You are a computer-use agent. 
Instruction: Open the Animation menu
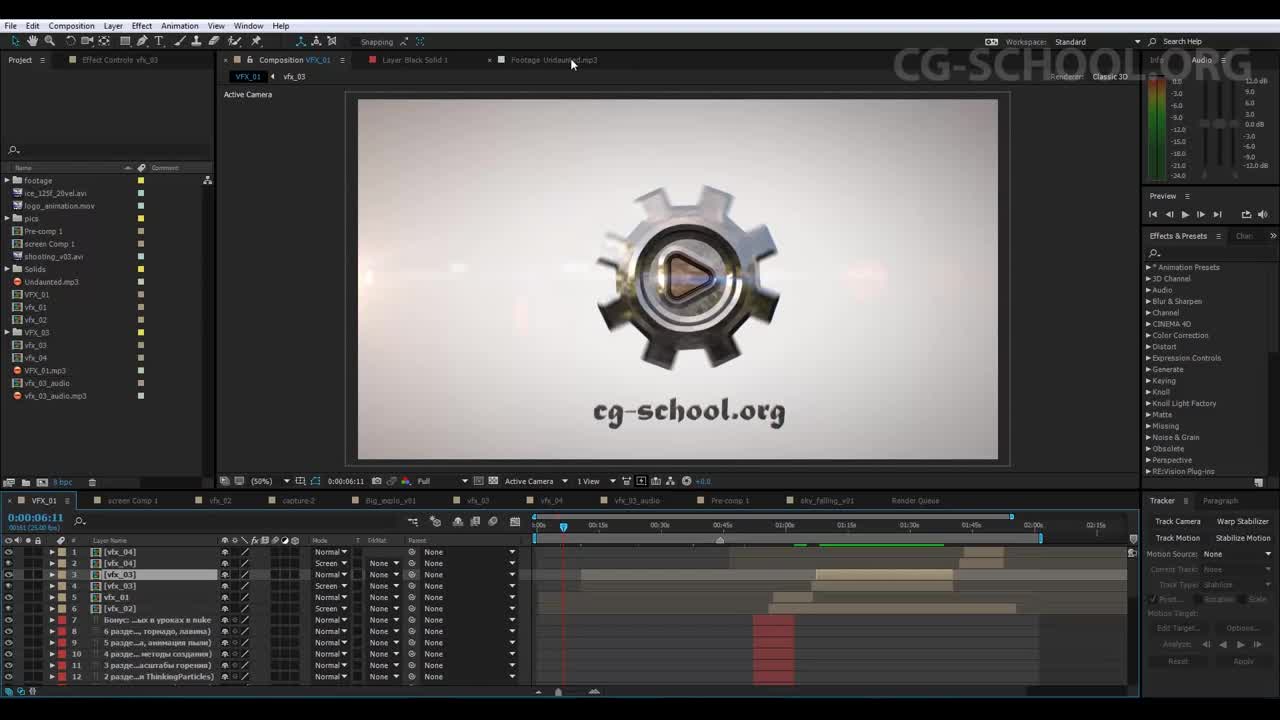(179, 26)
